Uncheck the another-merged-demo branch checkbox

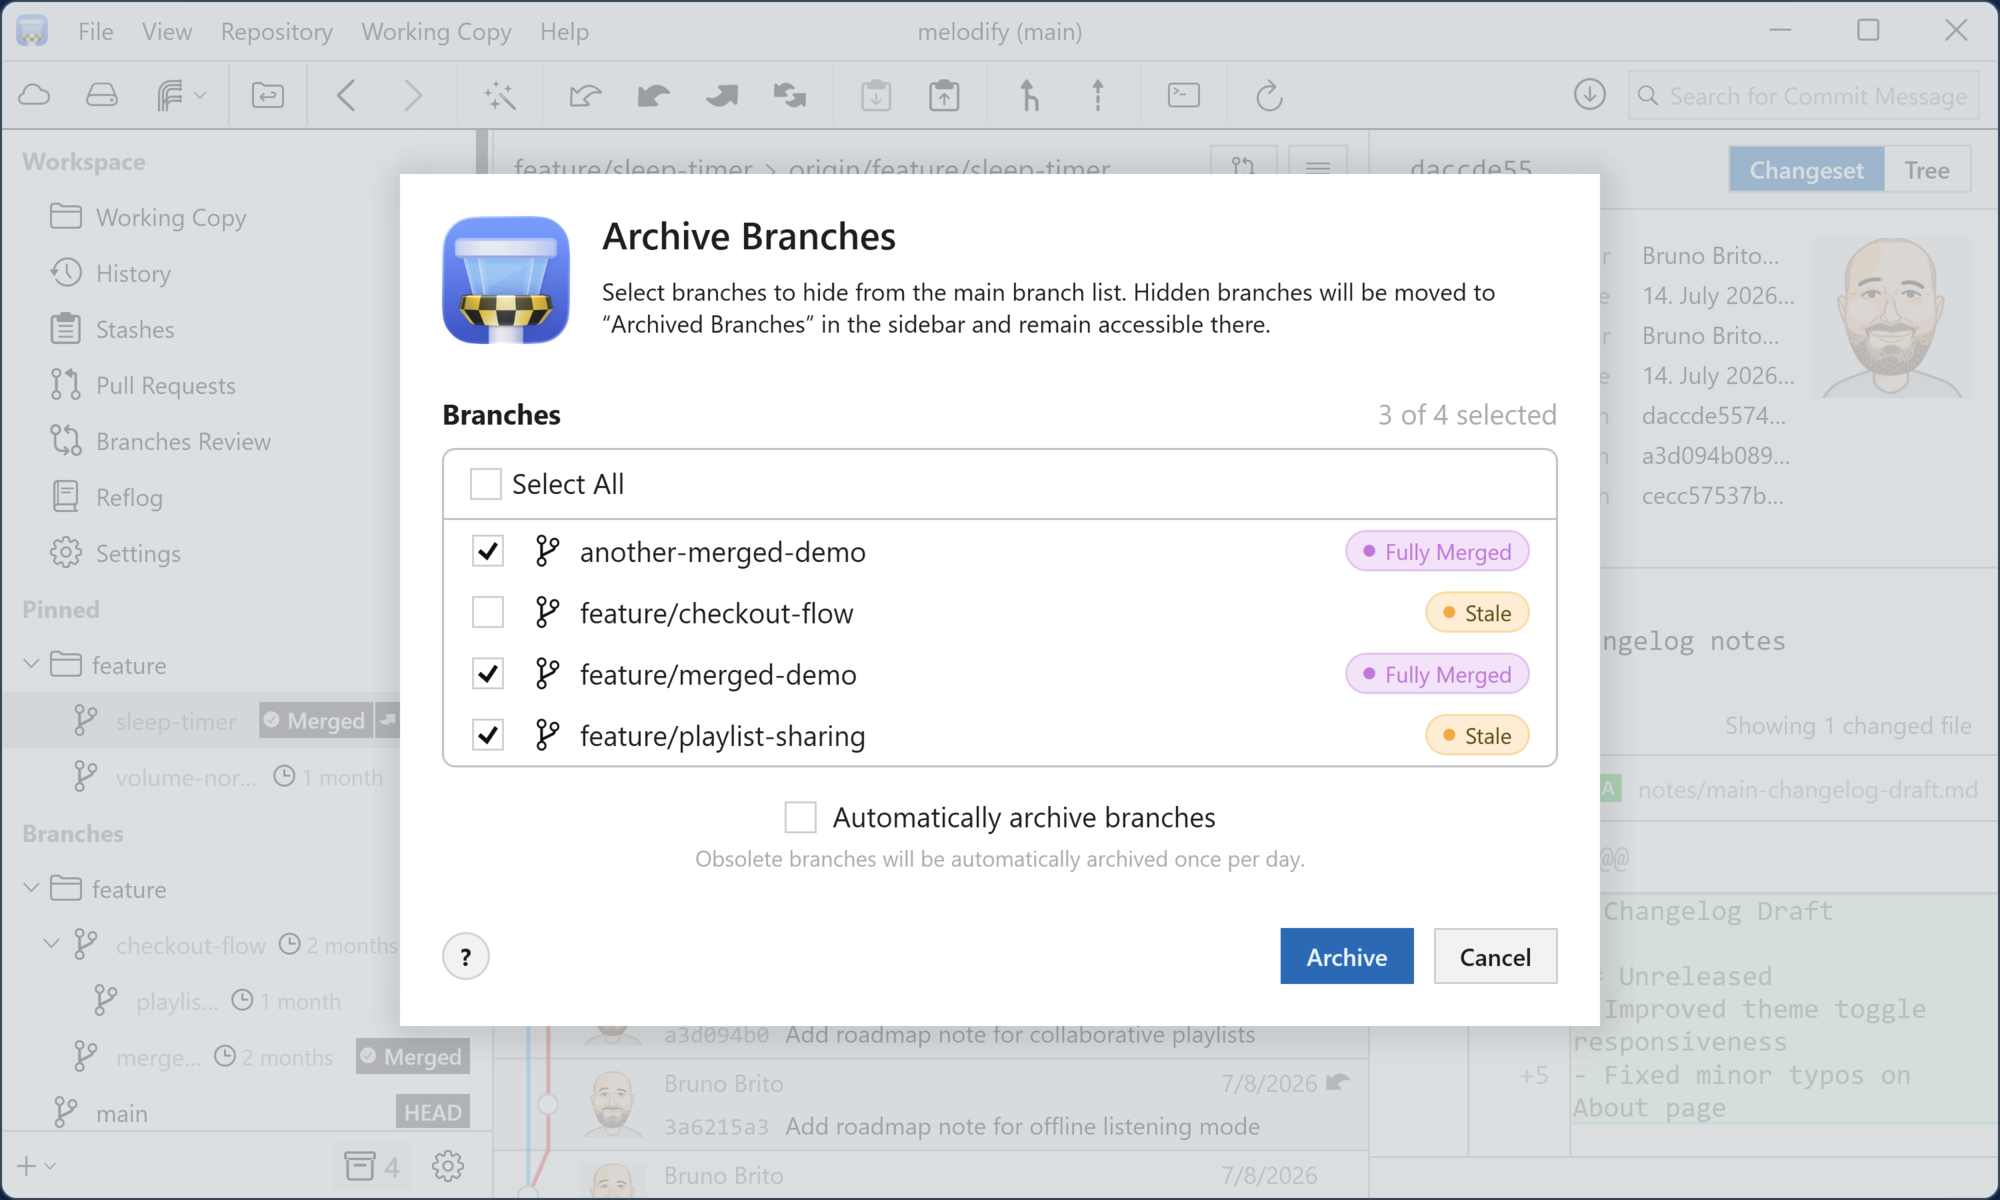(488, 551)
